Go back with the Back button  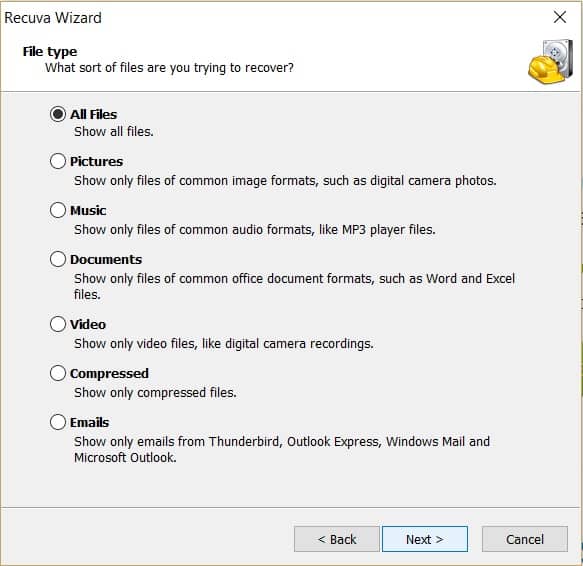(x=337, y=539)
